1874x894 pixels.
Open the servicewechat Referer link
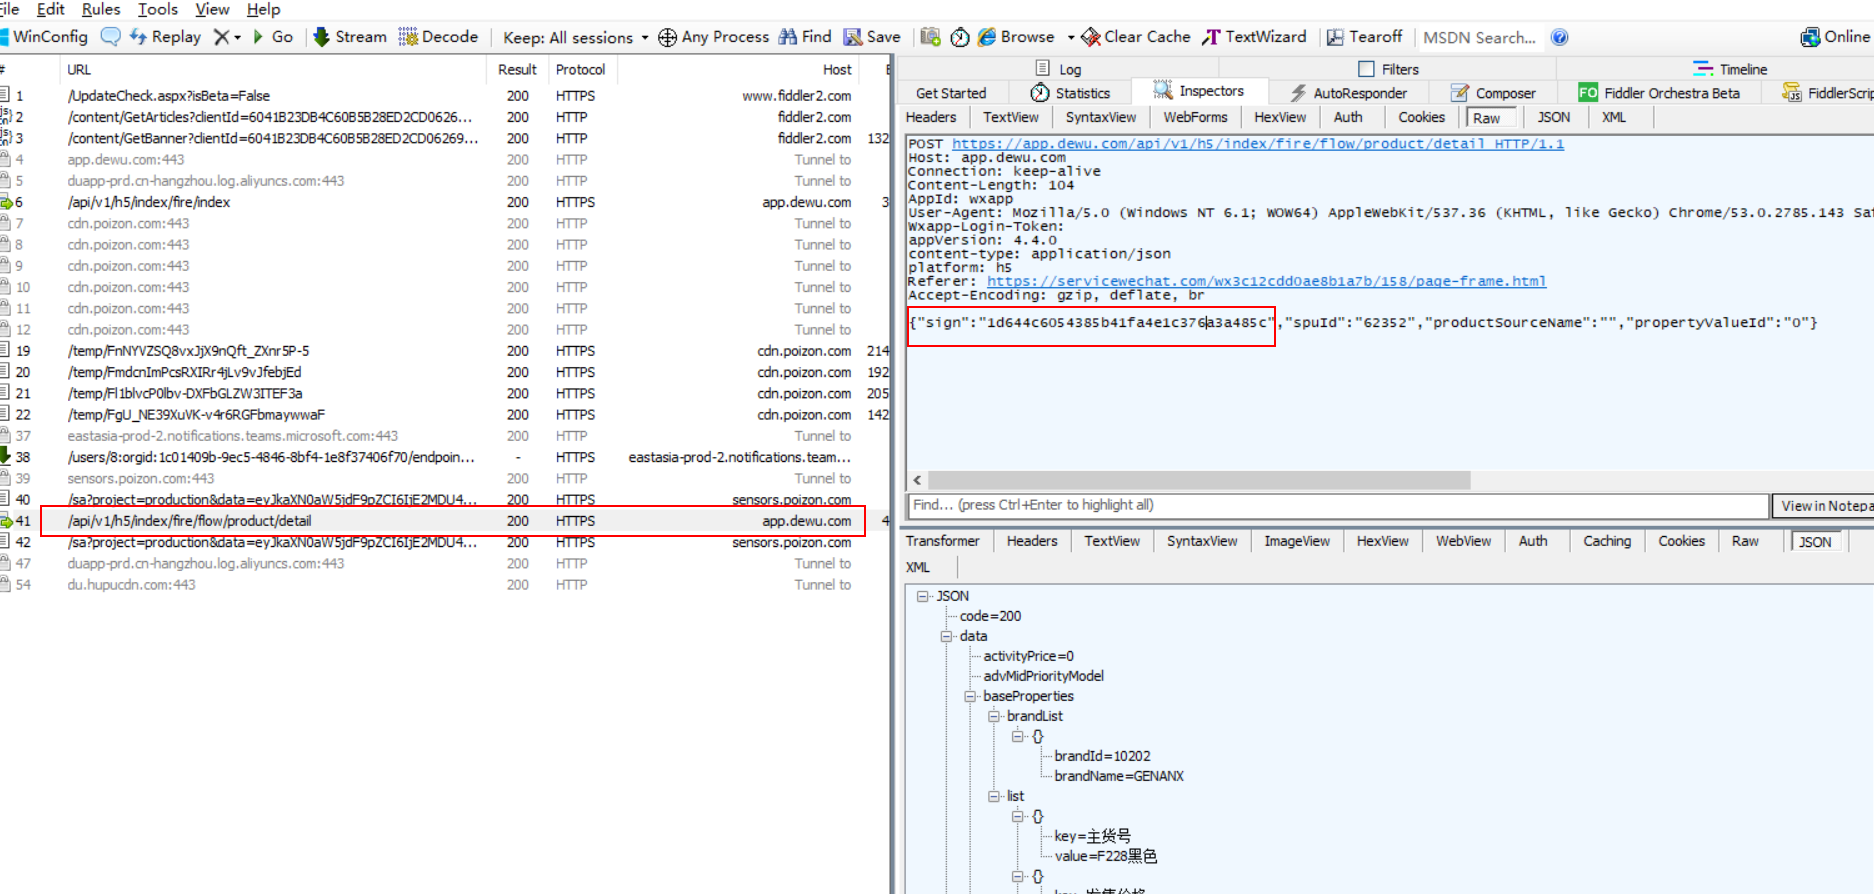click(x=1265, y=281)
